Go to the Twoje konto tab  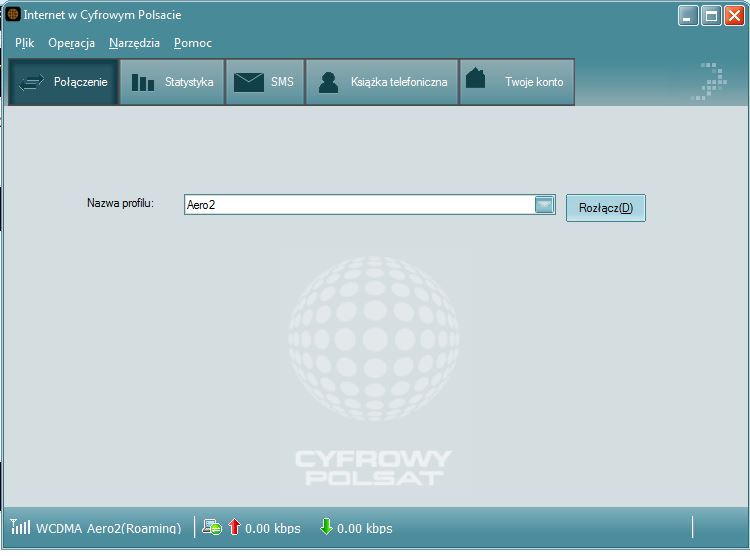[x=517, y=82]
